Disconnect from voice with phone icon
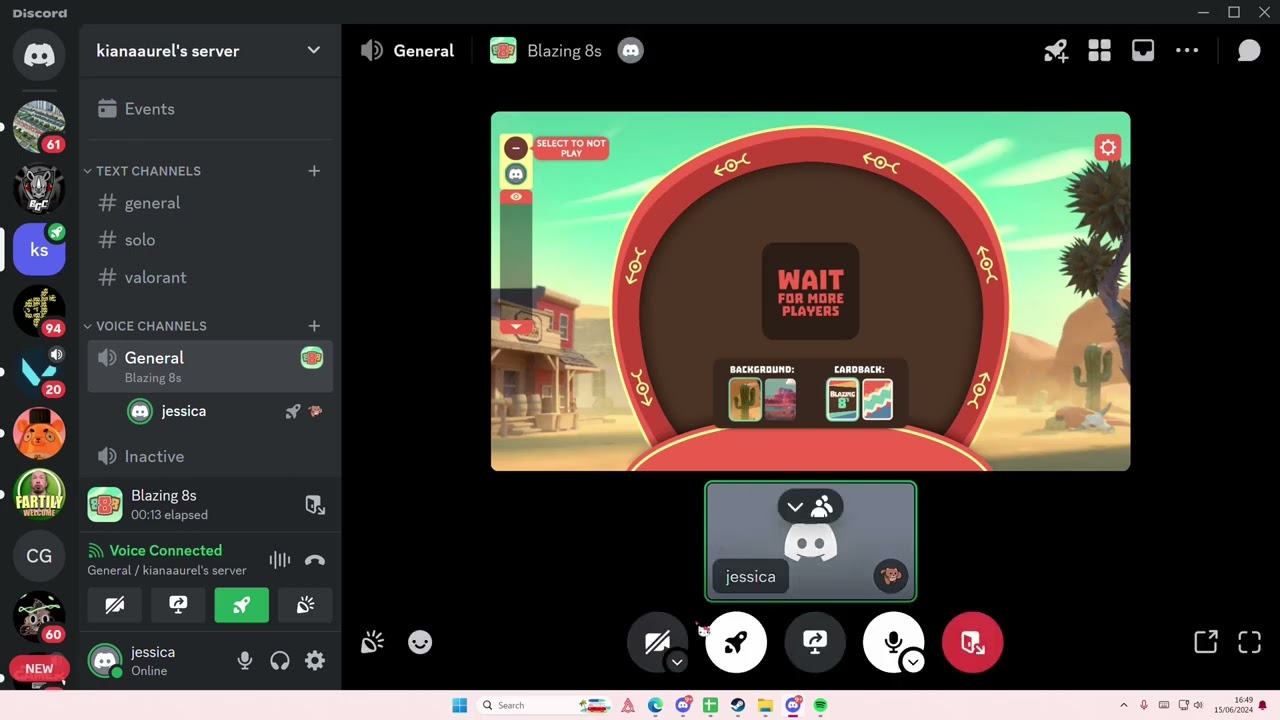 [x=315, y=560]
